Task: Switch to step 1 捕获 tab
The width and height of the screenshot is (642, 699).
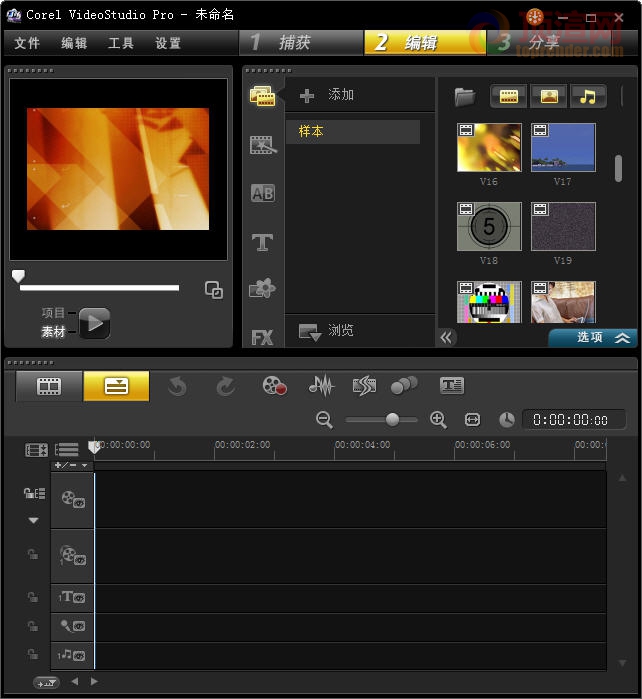Action: point(301,43)
